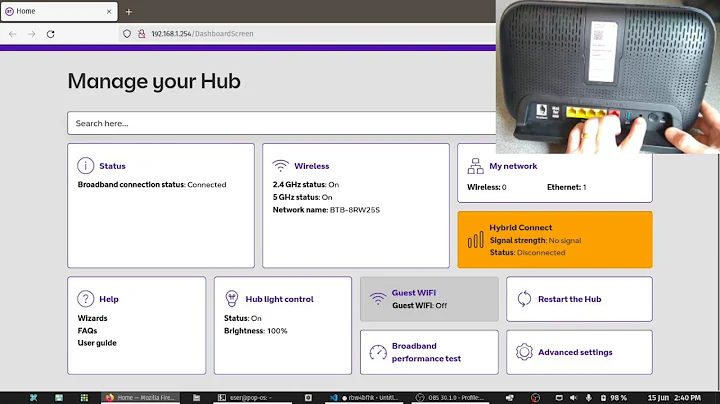
Task: Click the 2.4 GHz status line
Action: click(x=306, y=185)
